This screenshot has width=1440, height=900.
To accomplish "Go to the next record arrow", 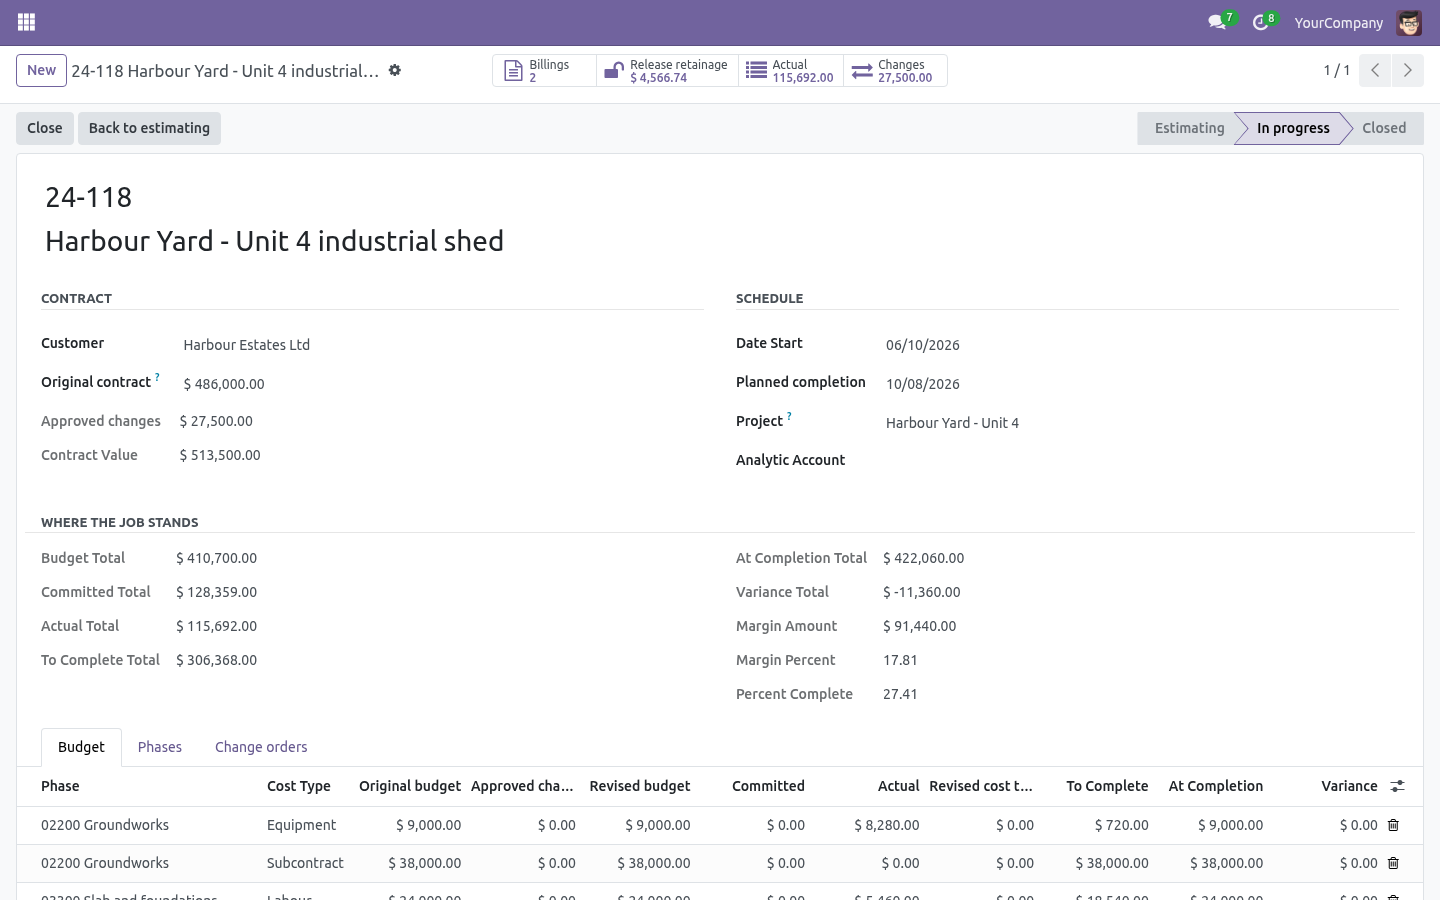I will pyautogui.click(x=1407, y=70).
